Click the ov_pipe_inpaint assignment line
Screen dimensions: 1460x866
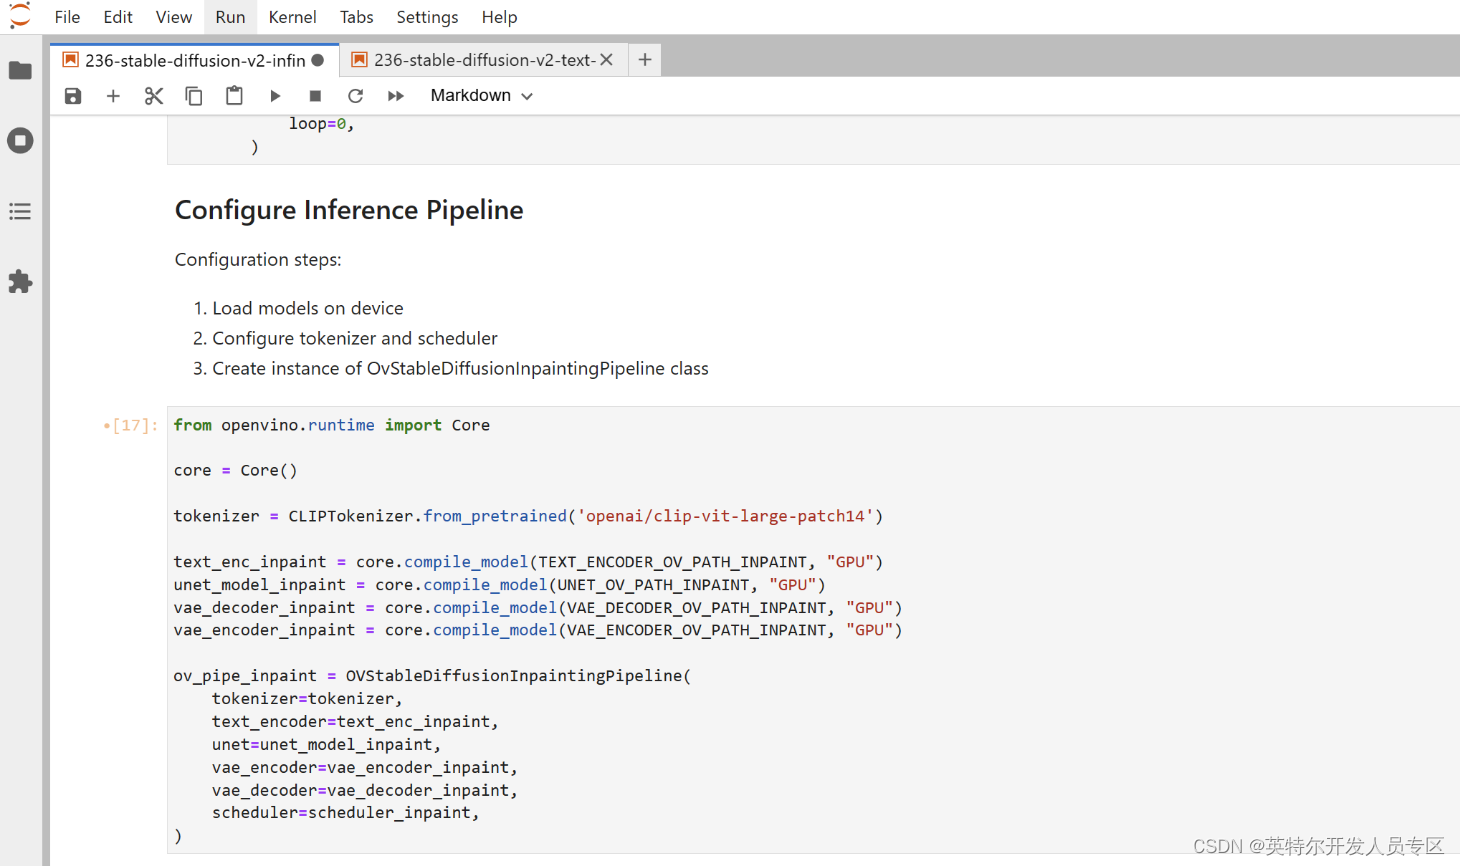[x=432, y=676]
